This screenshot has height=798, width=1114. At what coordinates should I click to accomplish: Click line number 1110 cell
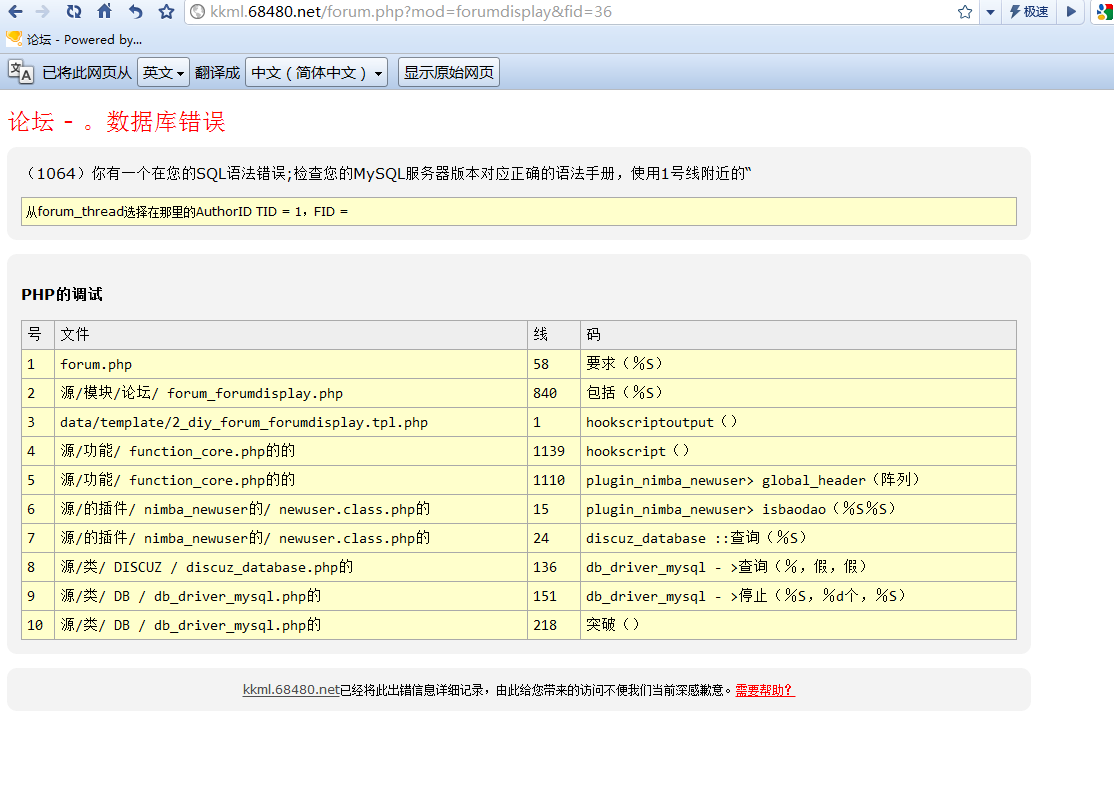point(553,480)
